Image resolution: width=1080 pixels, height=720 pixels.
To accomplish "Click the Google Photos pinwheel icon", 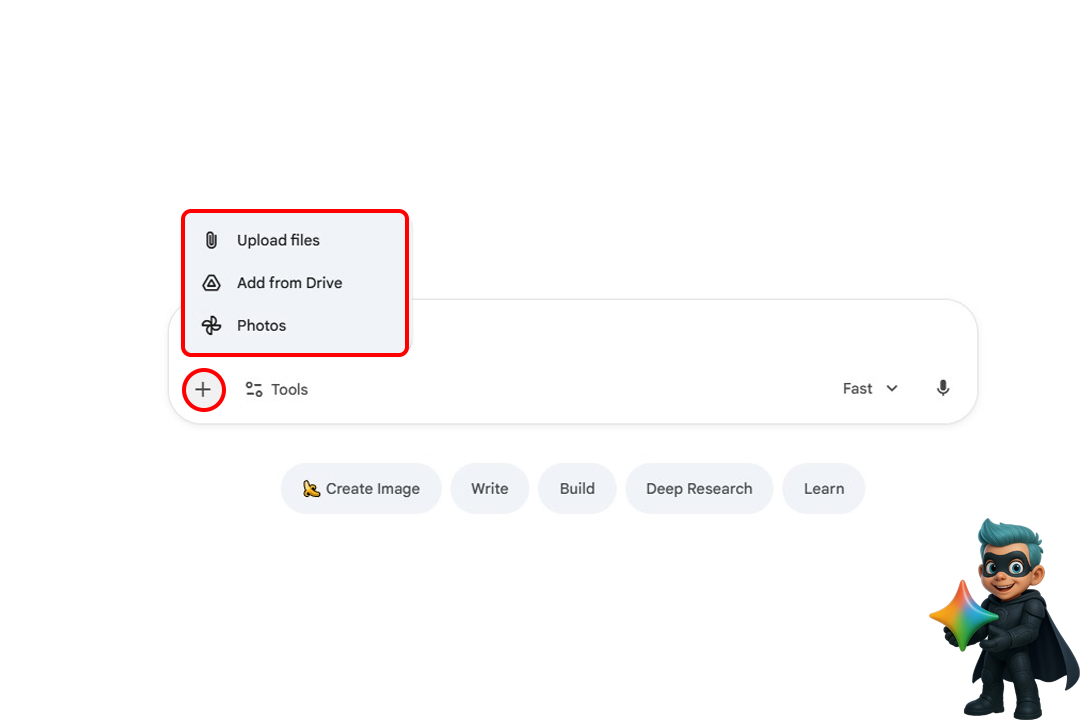I will 211,325.
